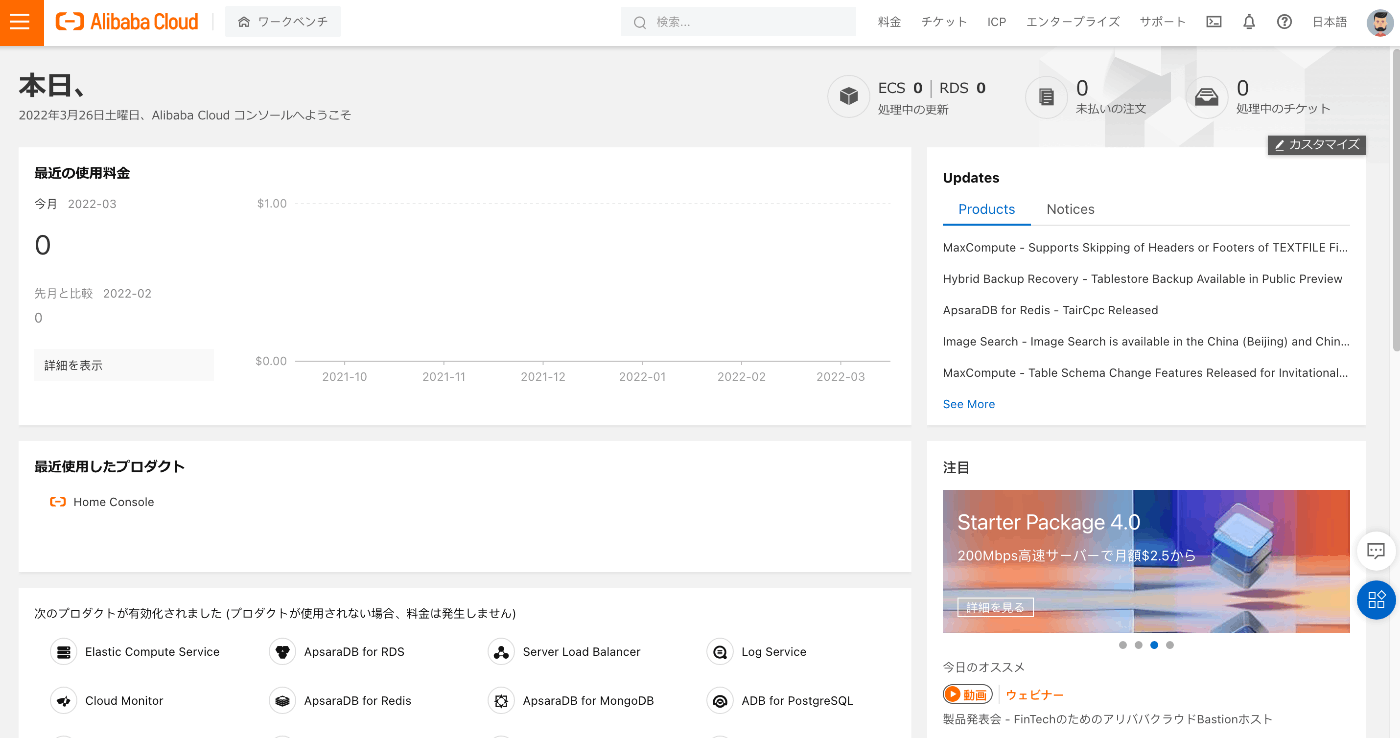Screen dimensions: 1400x738
Task: Click the Alibaba Cloud logo
Action: [127, 21]
